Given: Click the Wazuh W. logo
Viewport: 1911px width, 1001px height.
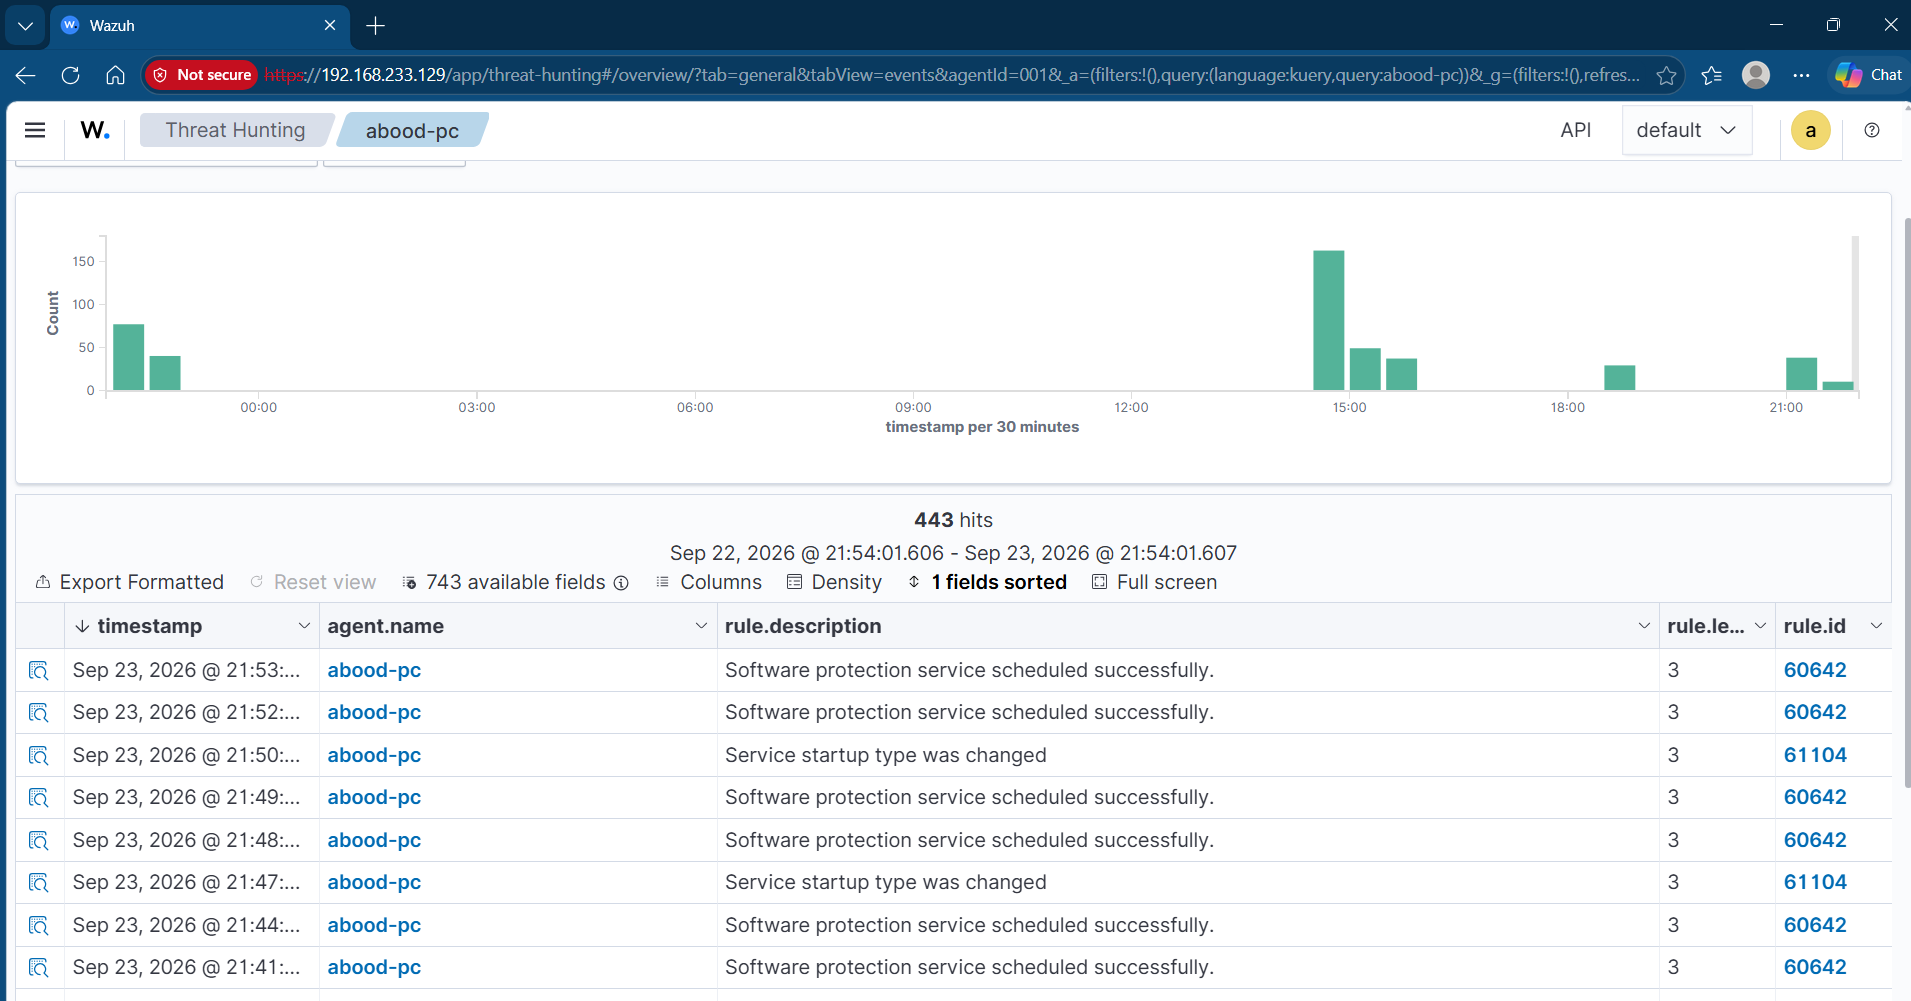Looking at the screenshot, I should click(x=95, y=130).
